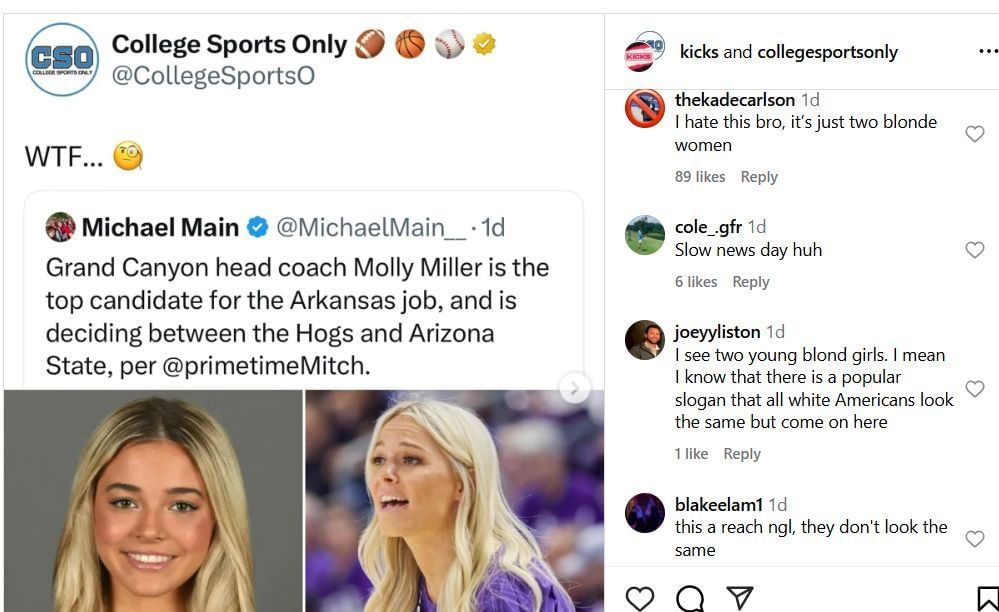Open the post options with the three dots
Screen dimensions: 999x612
pos(989,51)
